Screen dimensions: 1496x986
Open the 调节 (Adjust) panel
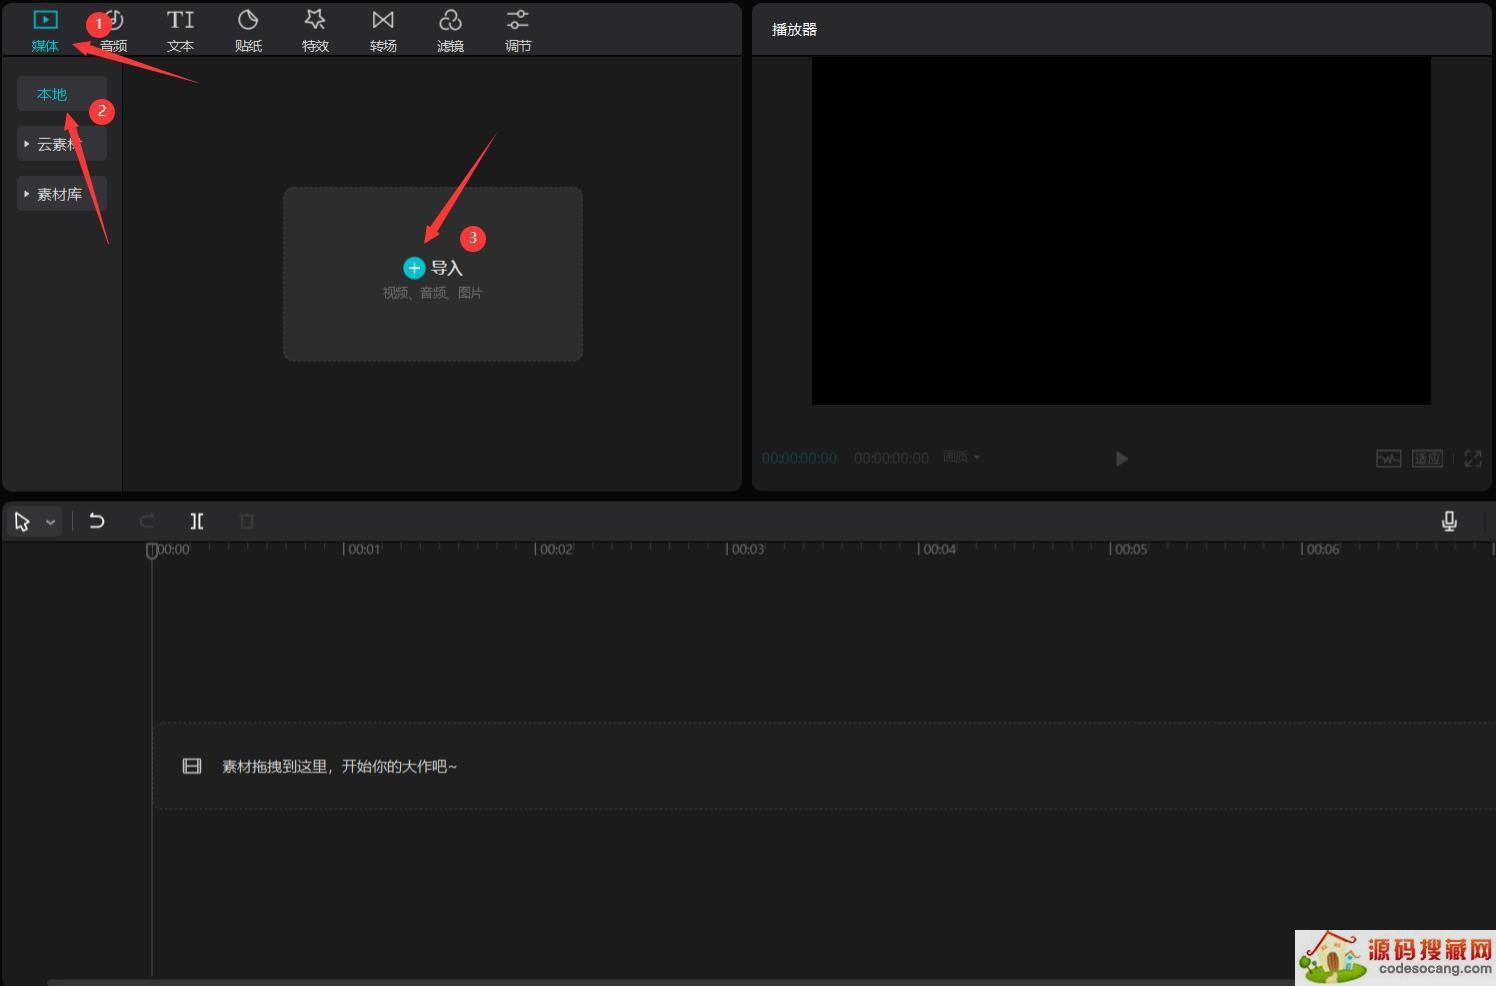(518, 31)
